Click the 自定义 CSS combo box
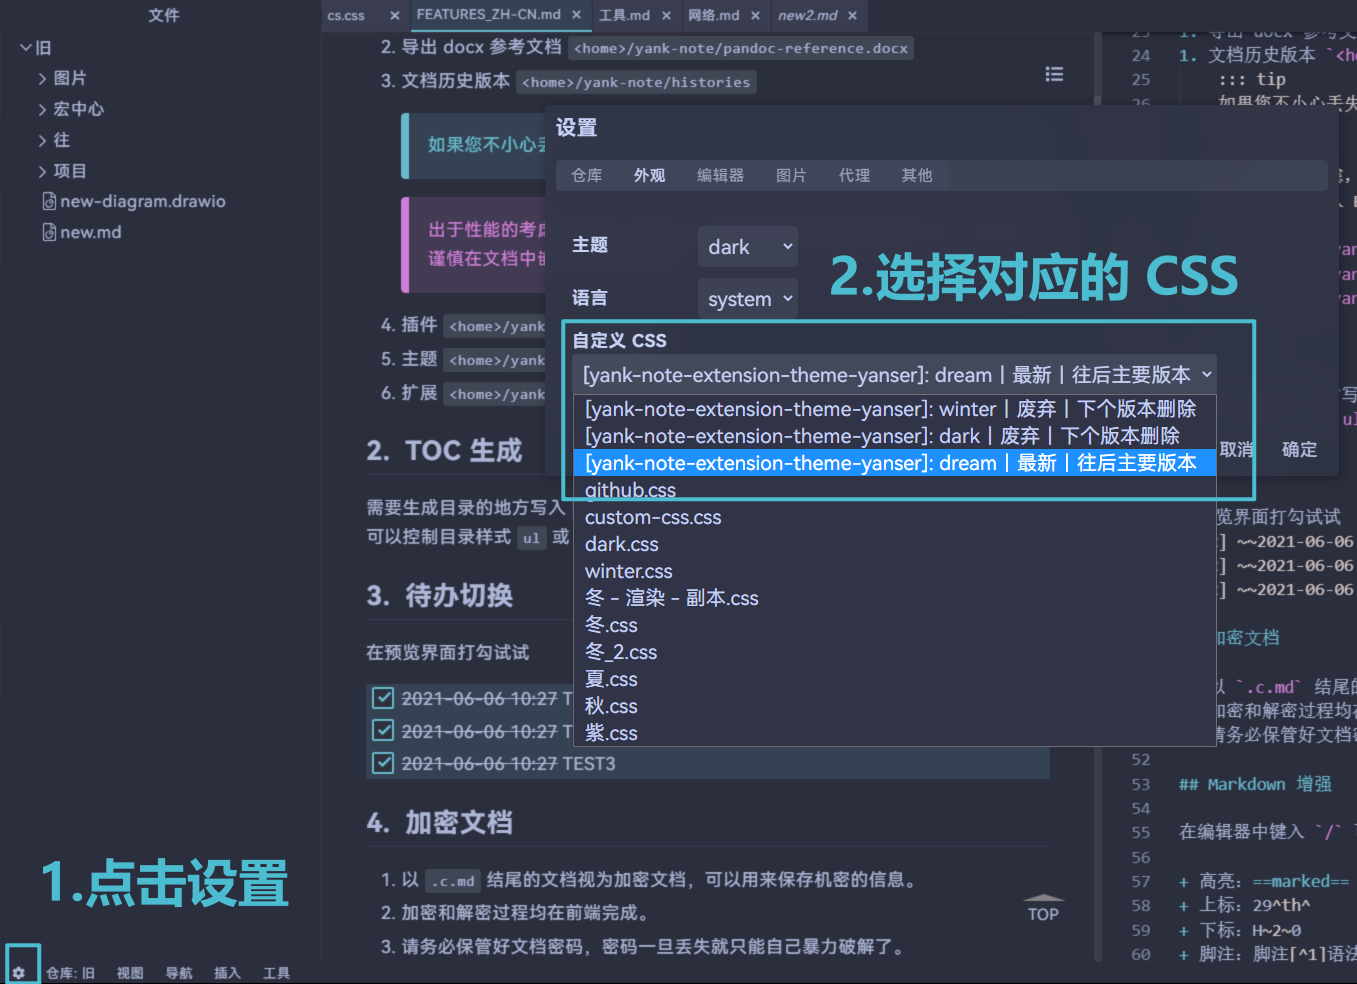The height and width of the screenshot is (984, 1357). (895, 375)
